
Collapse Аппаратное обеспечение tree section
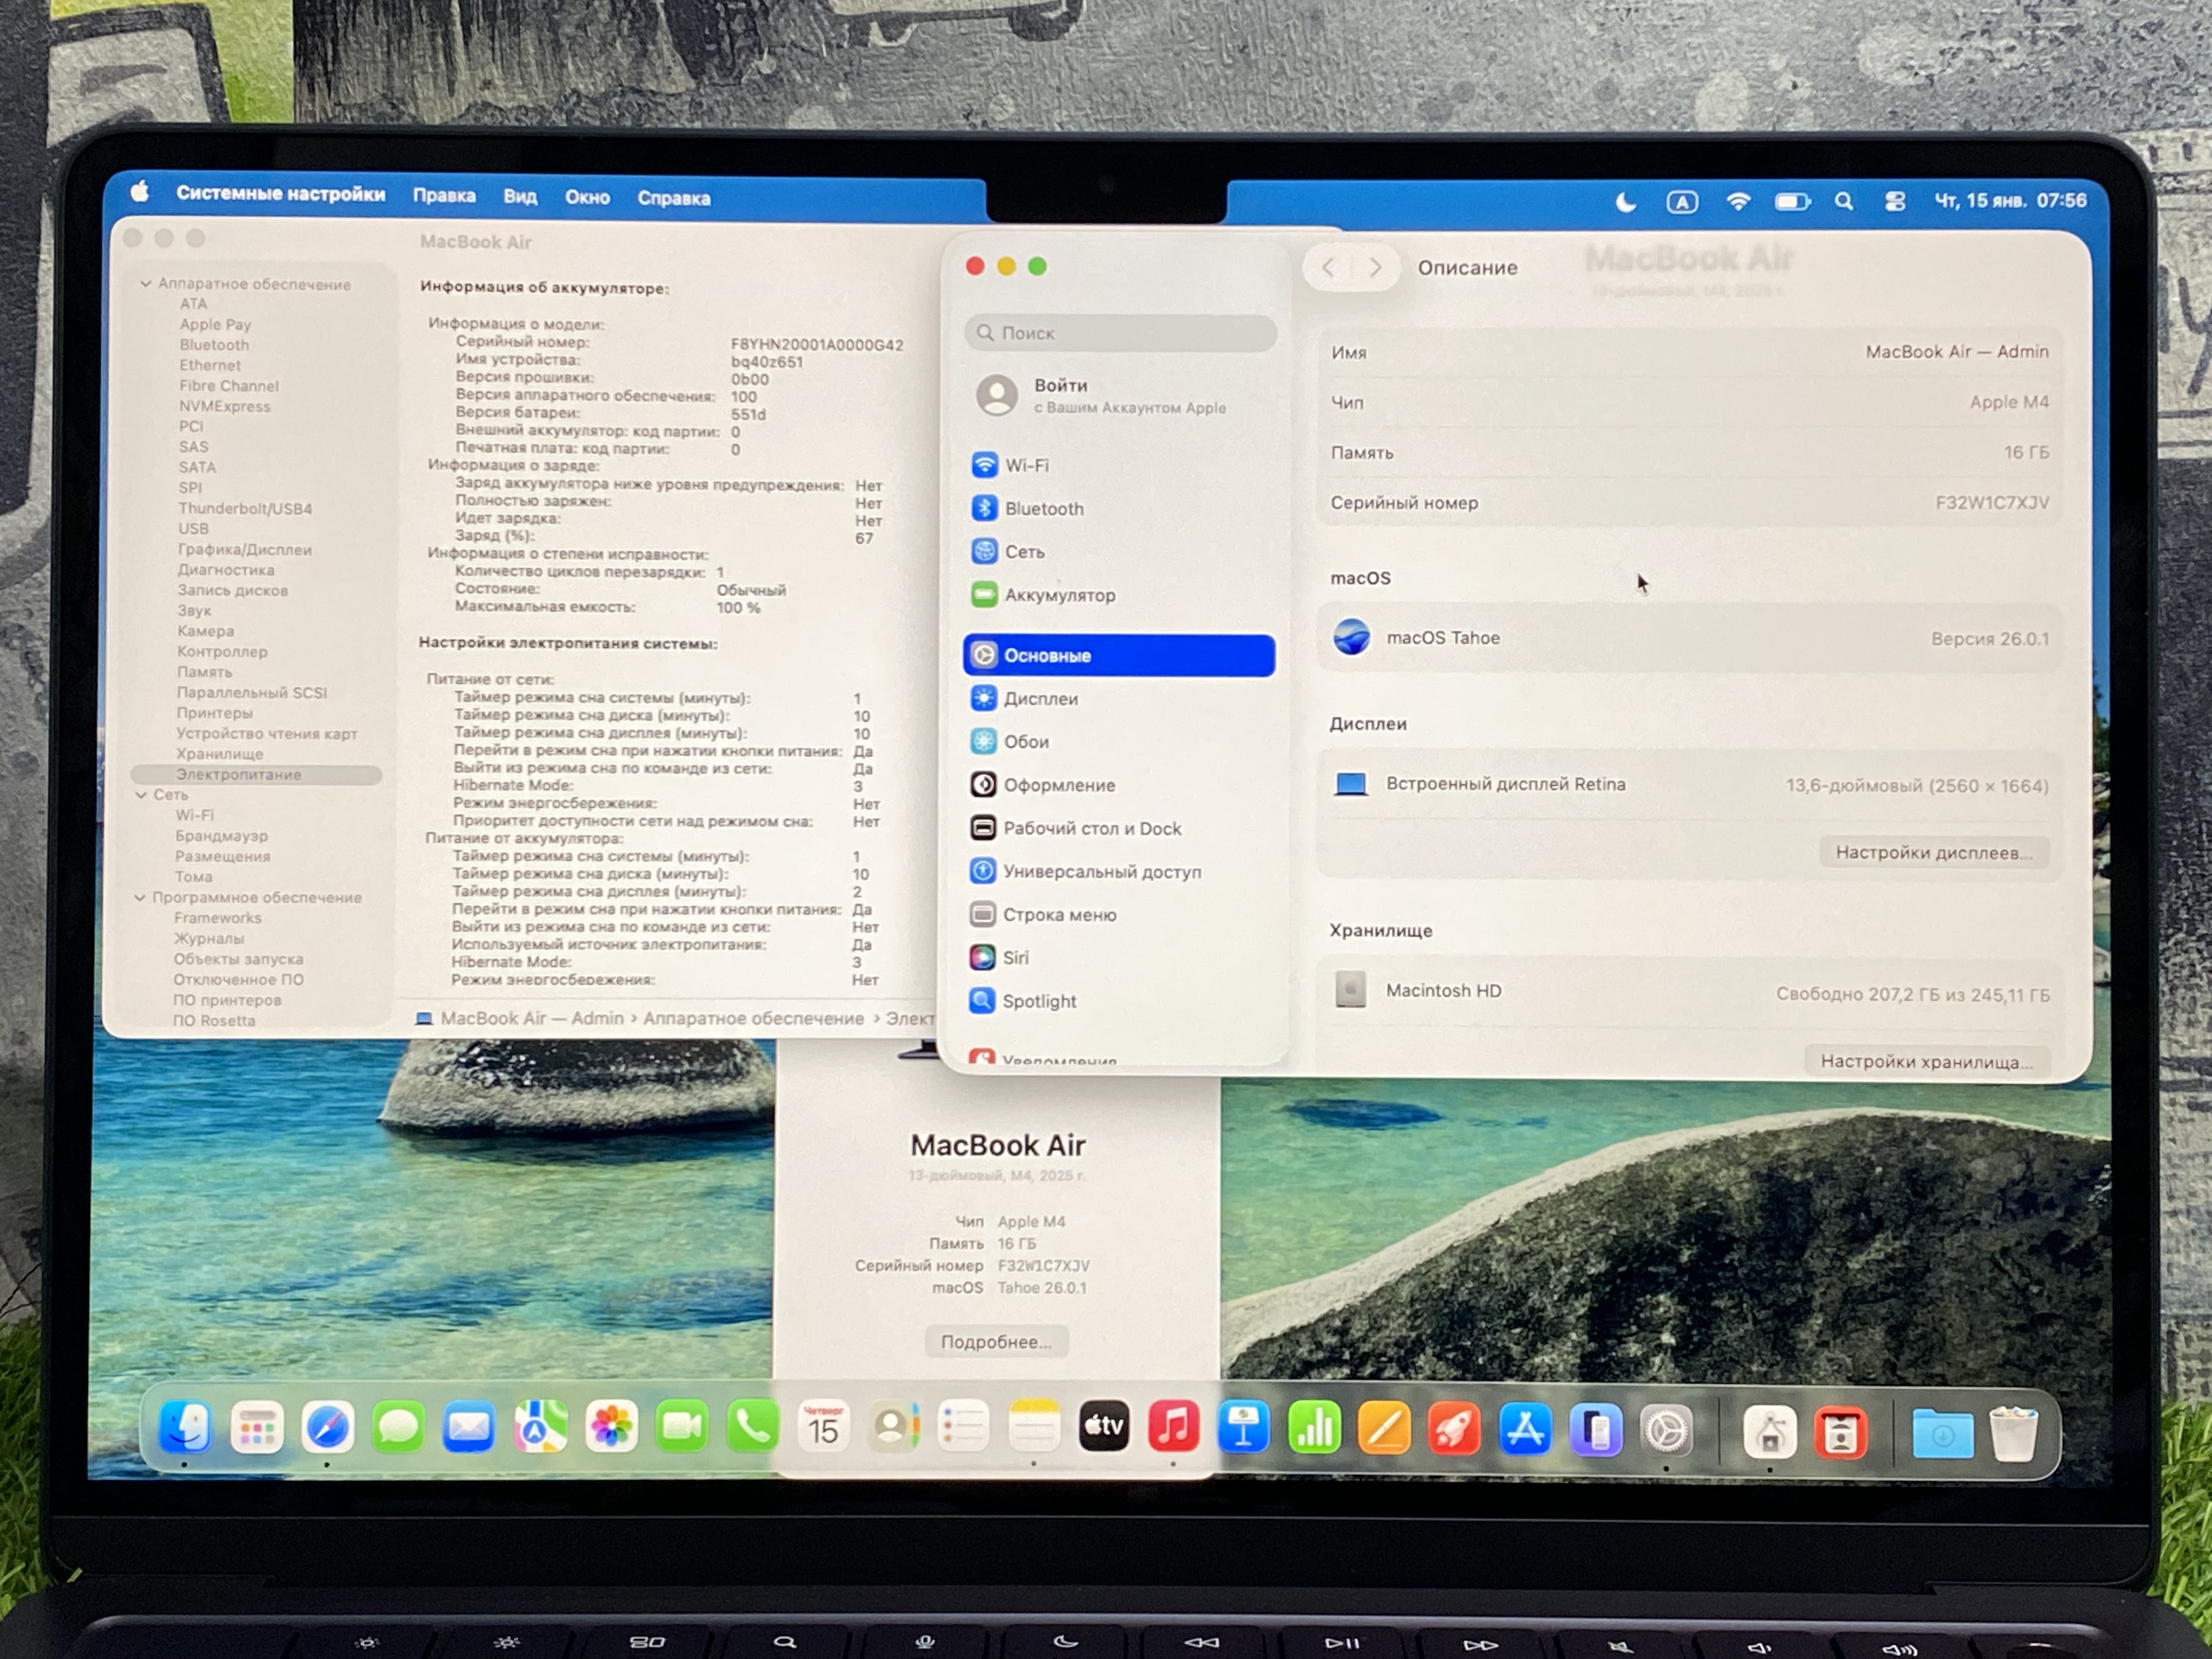click(x=146, y=284)
